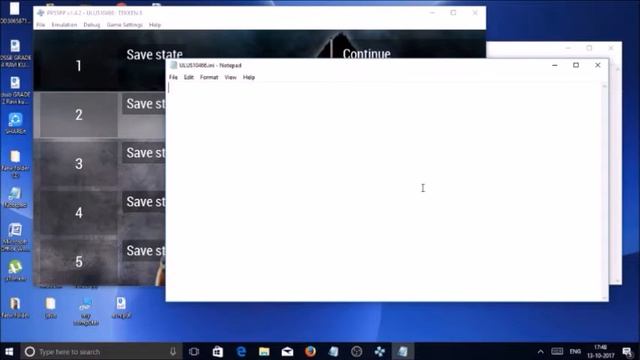Open the File menu in Notepad
The image size is (640, 360).
coord(173,77)
